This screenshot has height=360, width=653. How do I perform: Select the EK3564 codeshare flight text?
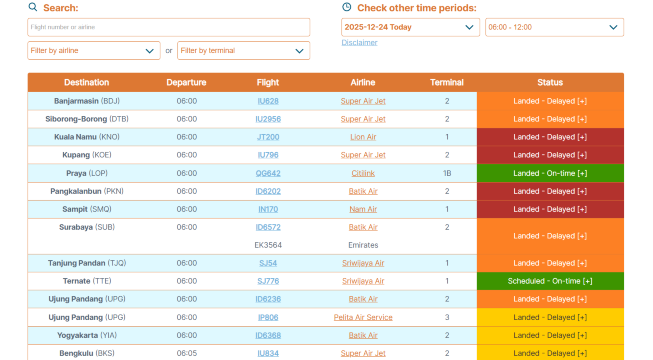click(268, 245)
